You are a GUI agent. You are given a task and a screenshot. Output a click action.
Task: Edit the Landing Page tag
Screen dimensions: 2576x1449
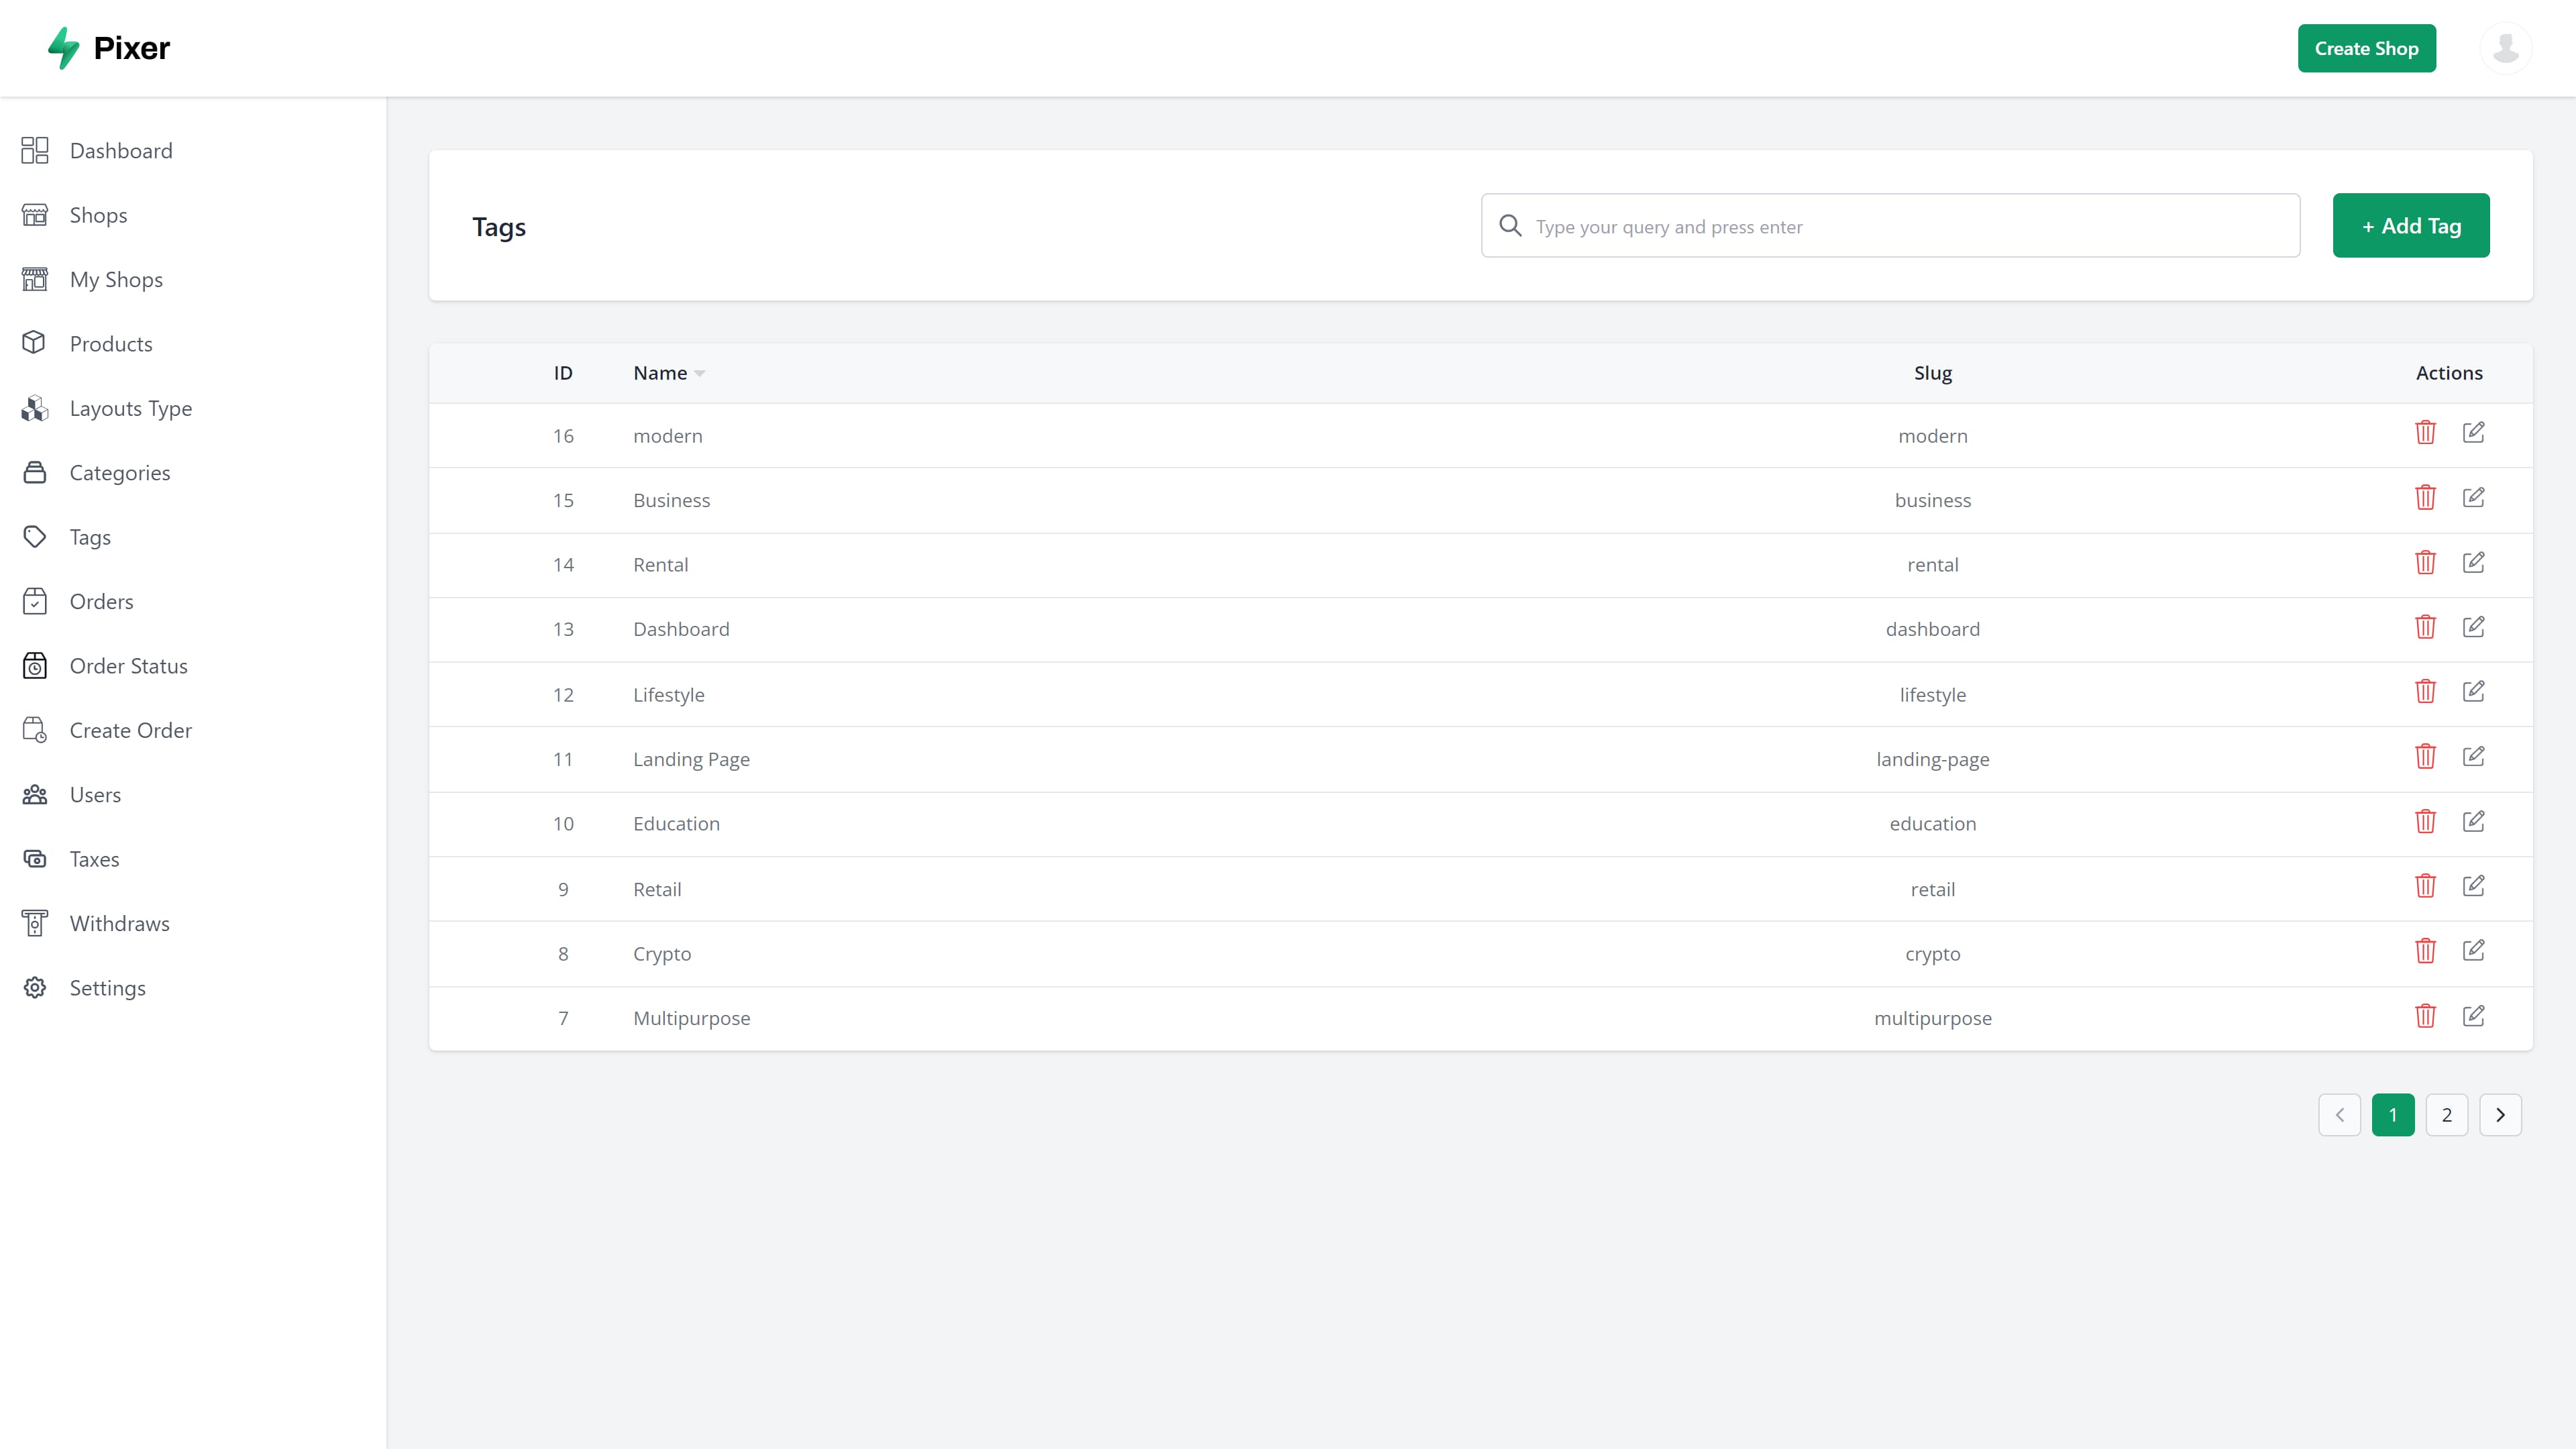(2474, 756)
